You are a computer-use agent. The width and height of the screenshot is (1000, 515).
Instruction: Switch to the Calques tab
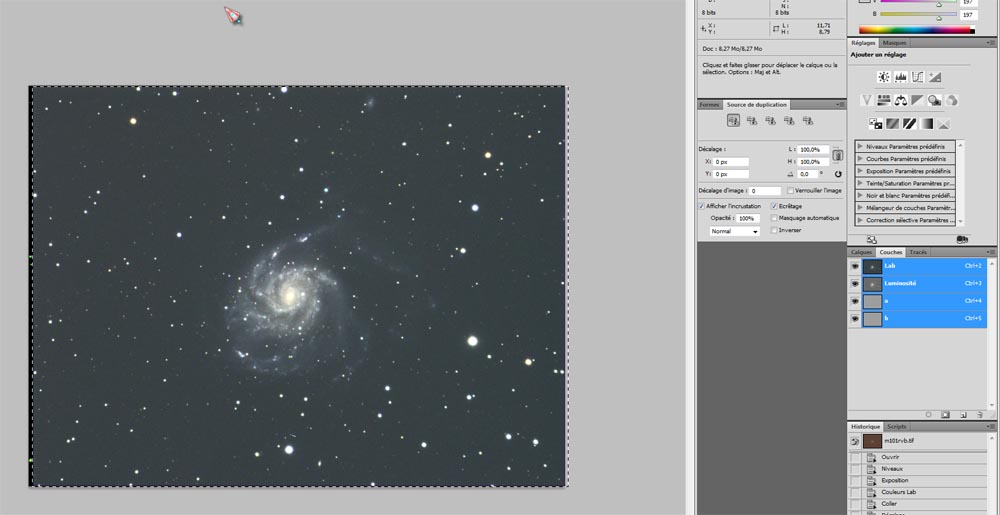(862, 252)
